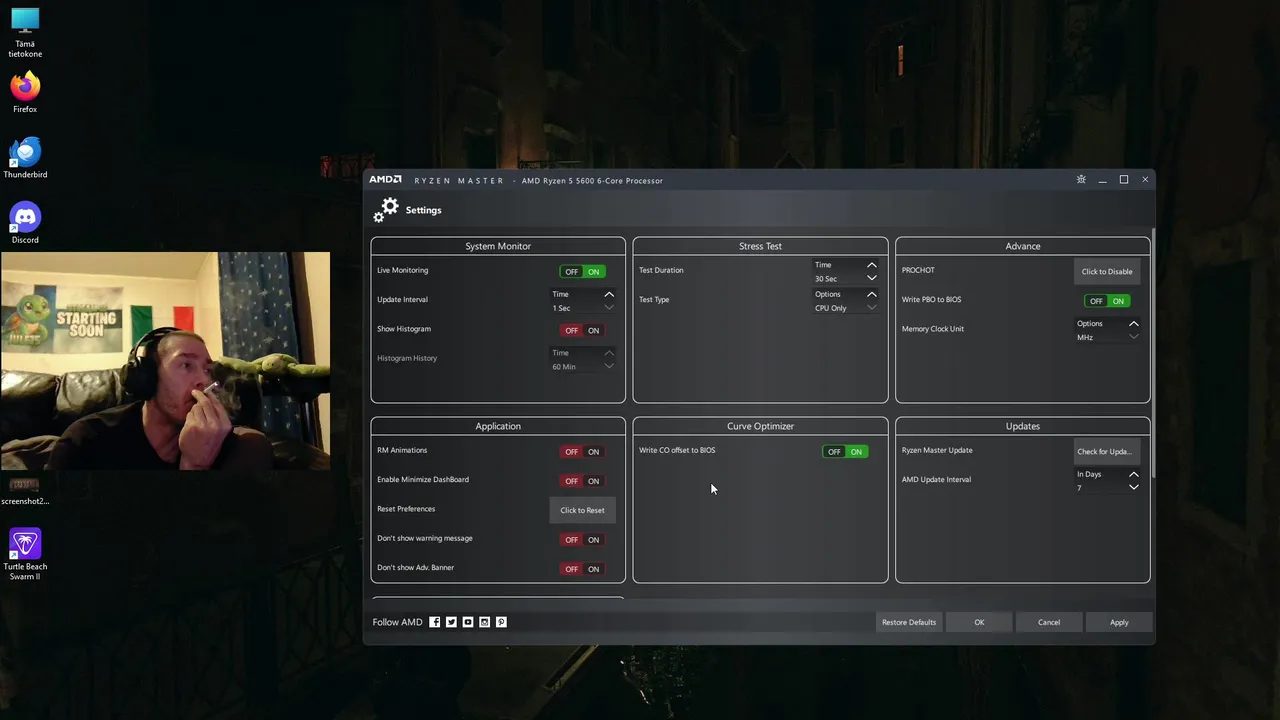Click the Application panel header
1280x720 pixels.
(498, 426)
